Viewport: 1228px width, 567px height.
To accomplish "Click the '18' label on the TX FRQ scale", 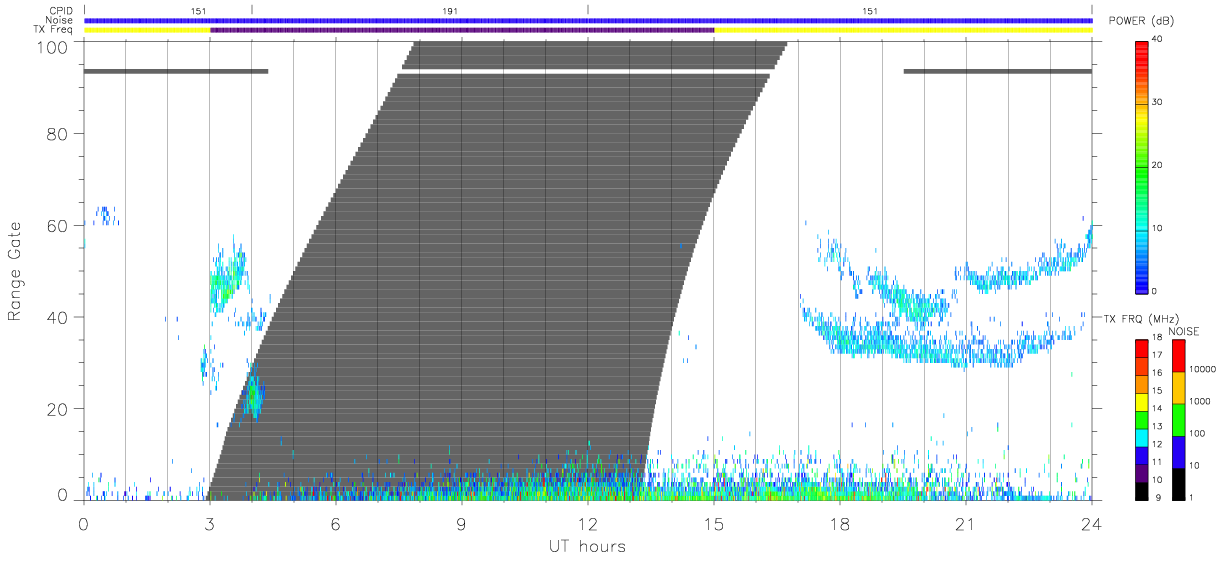I will tap(1157, 337).
